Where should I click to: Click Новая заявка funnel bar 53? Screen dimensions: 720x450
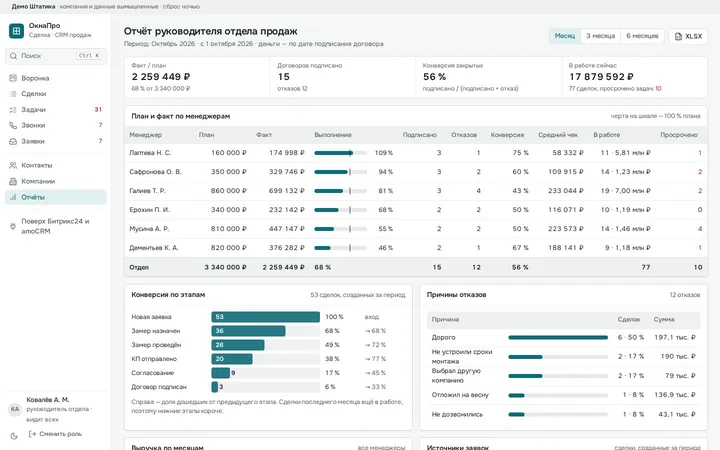point(265,317)
